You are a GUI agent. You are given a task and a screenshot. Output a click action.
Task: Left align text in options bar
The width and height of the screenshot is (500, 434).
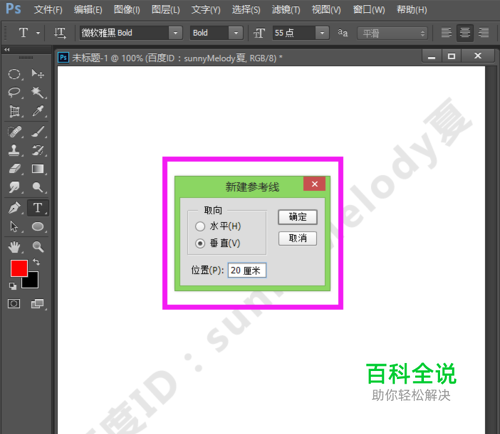point(446,33)
